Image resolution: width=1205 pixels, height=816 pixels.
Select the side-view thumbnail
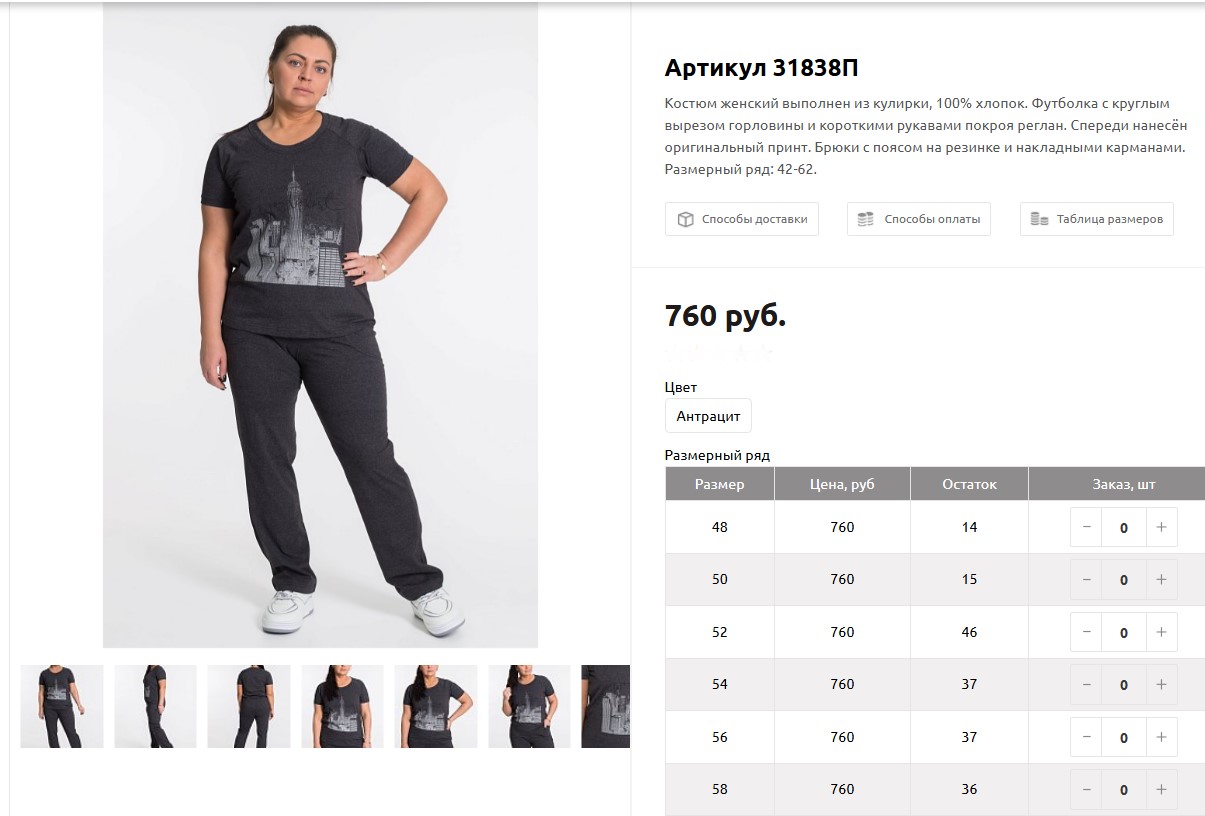[155, 706]
